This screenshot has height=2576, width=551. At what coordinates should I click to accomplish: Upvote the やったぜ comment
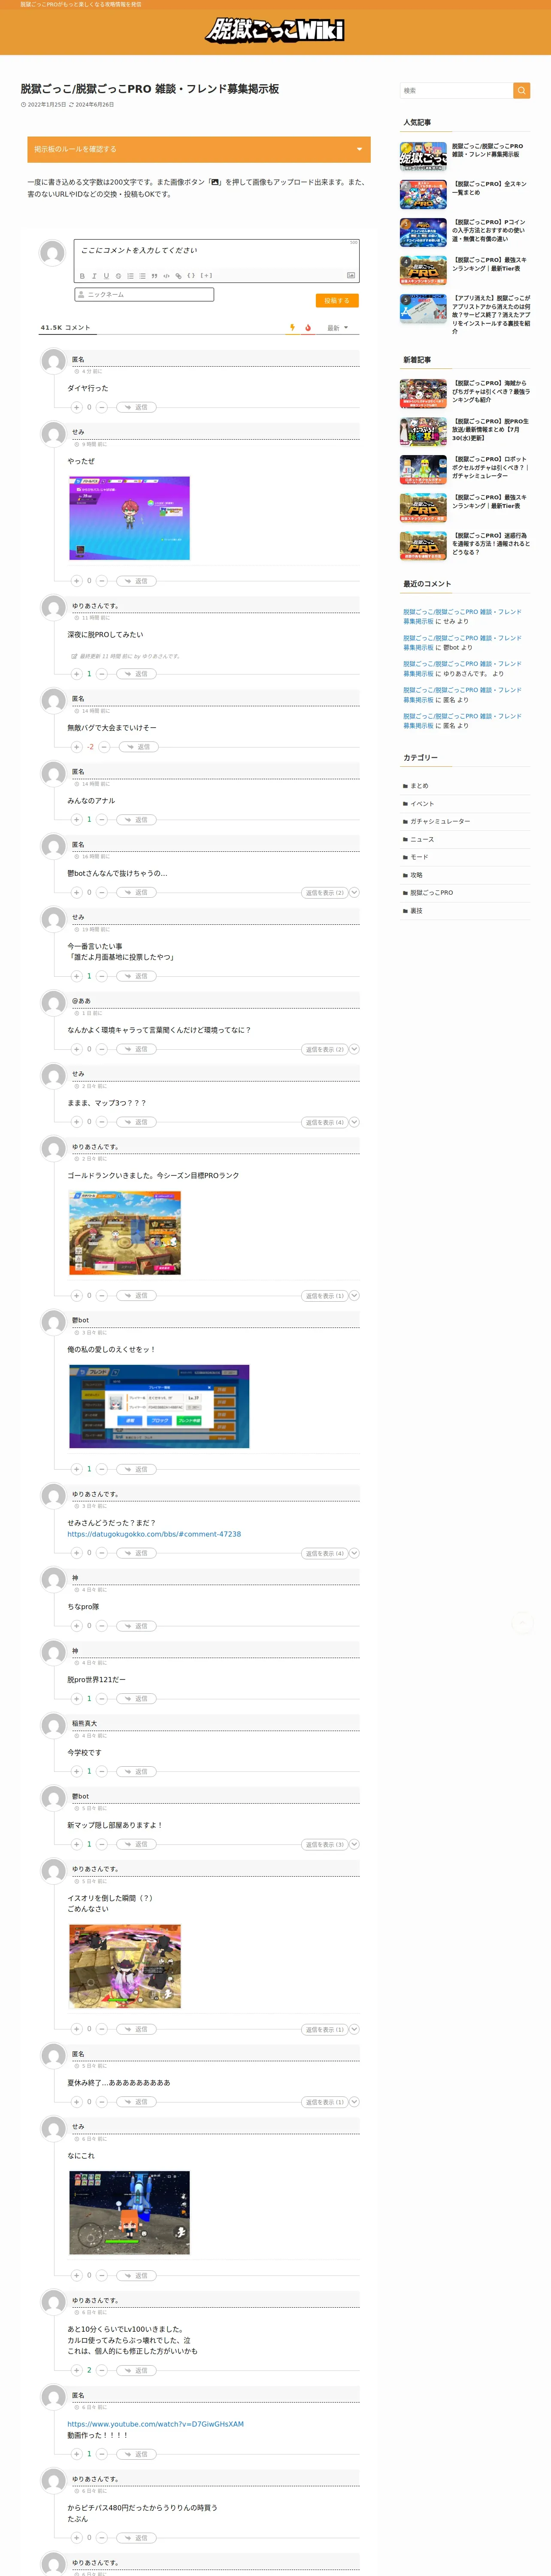point(76,580)
